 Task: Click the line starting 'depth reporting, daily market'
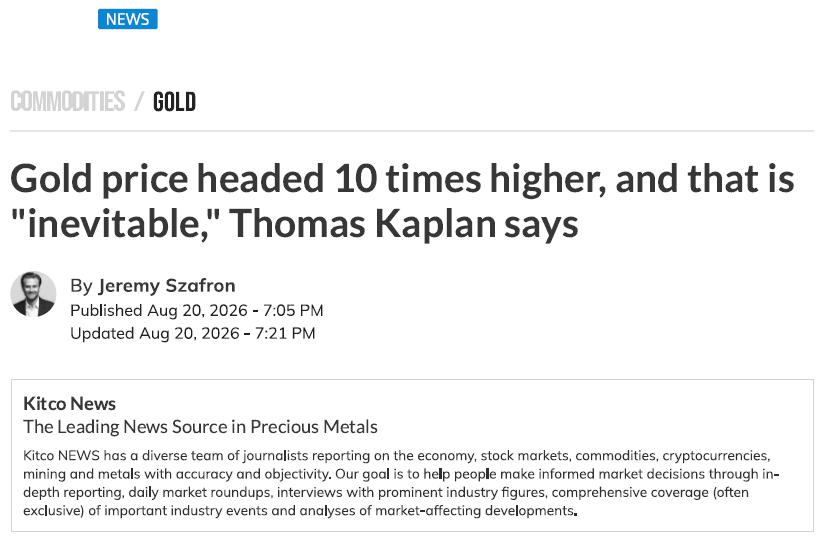pos(386,492)
